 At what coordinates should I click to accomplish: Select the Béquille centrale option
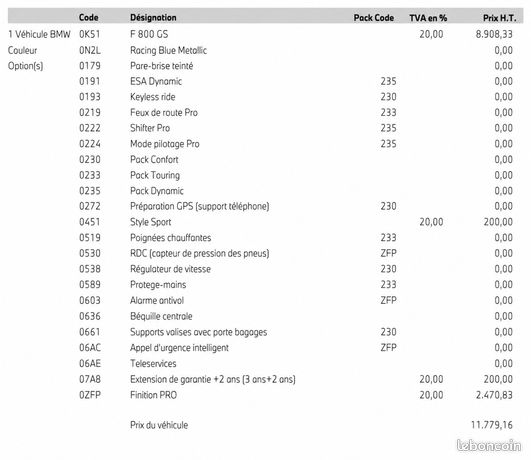tap(162, 316)
